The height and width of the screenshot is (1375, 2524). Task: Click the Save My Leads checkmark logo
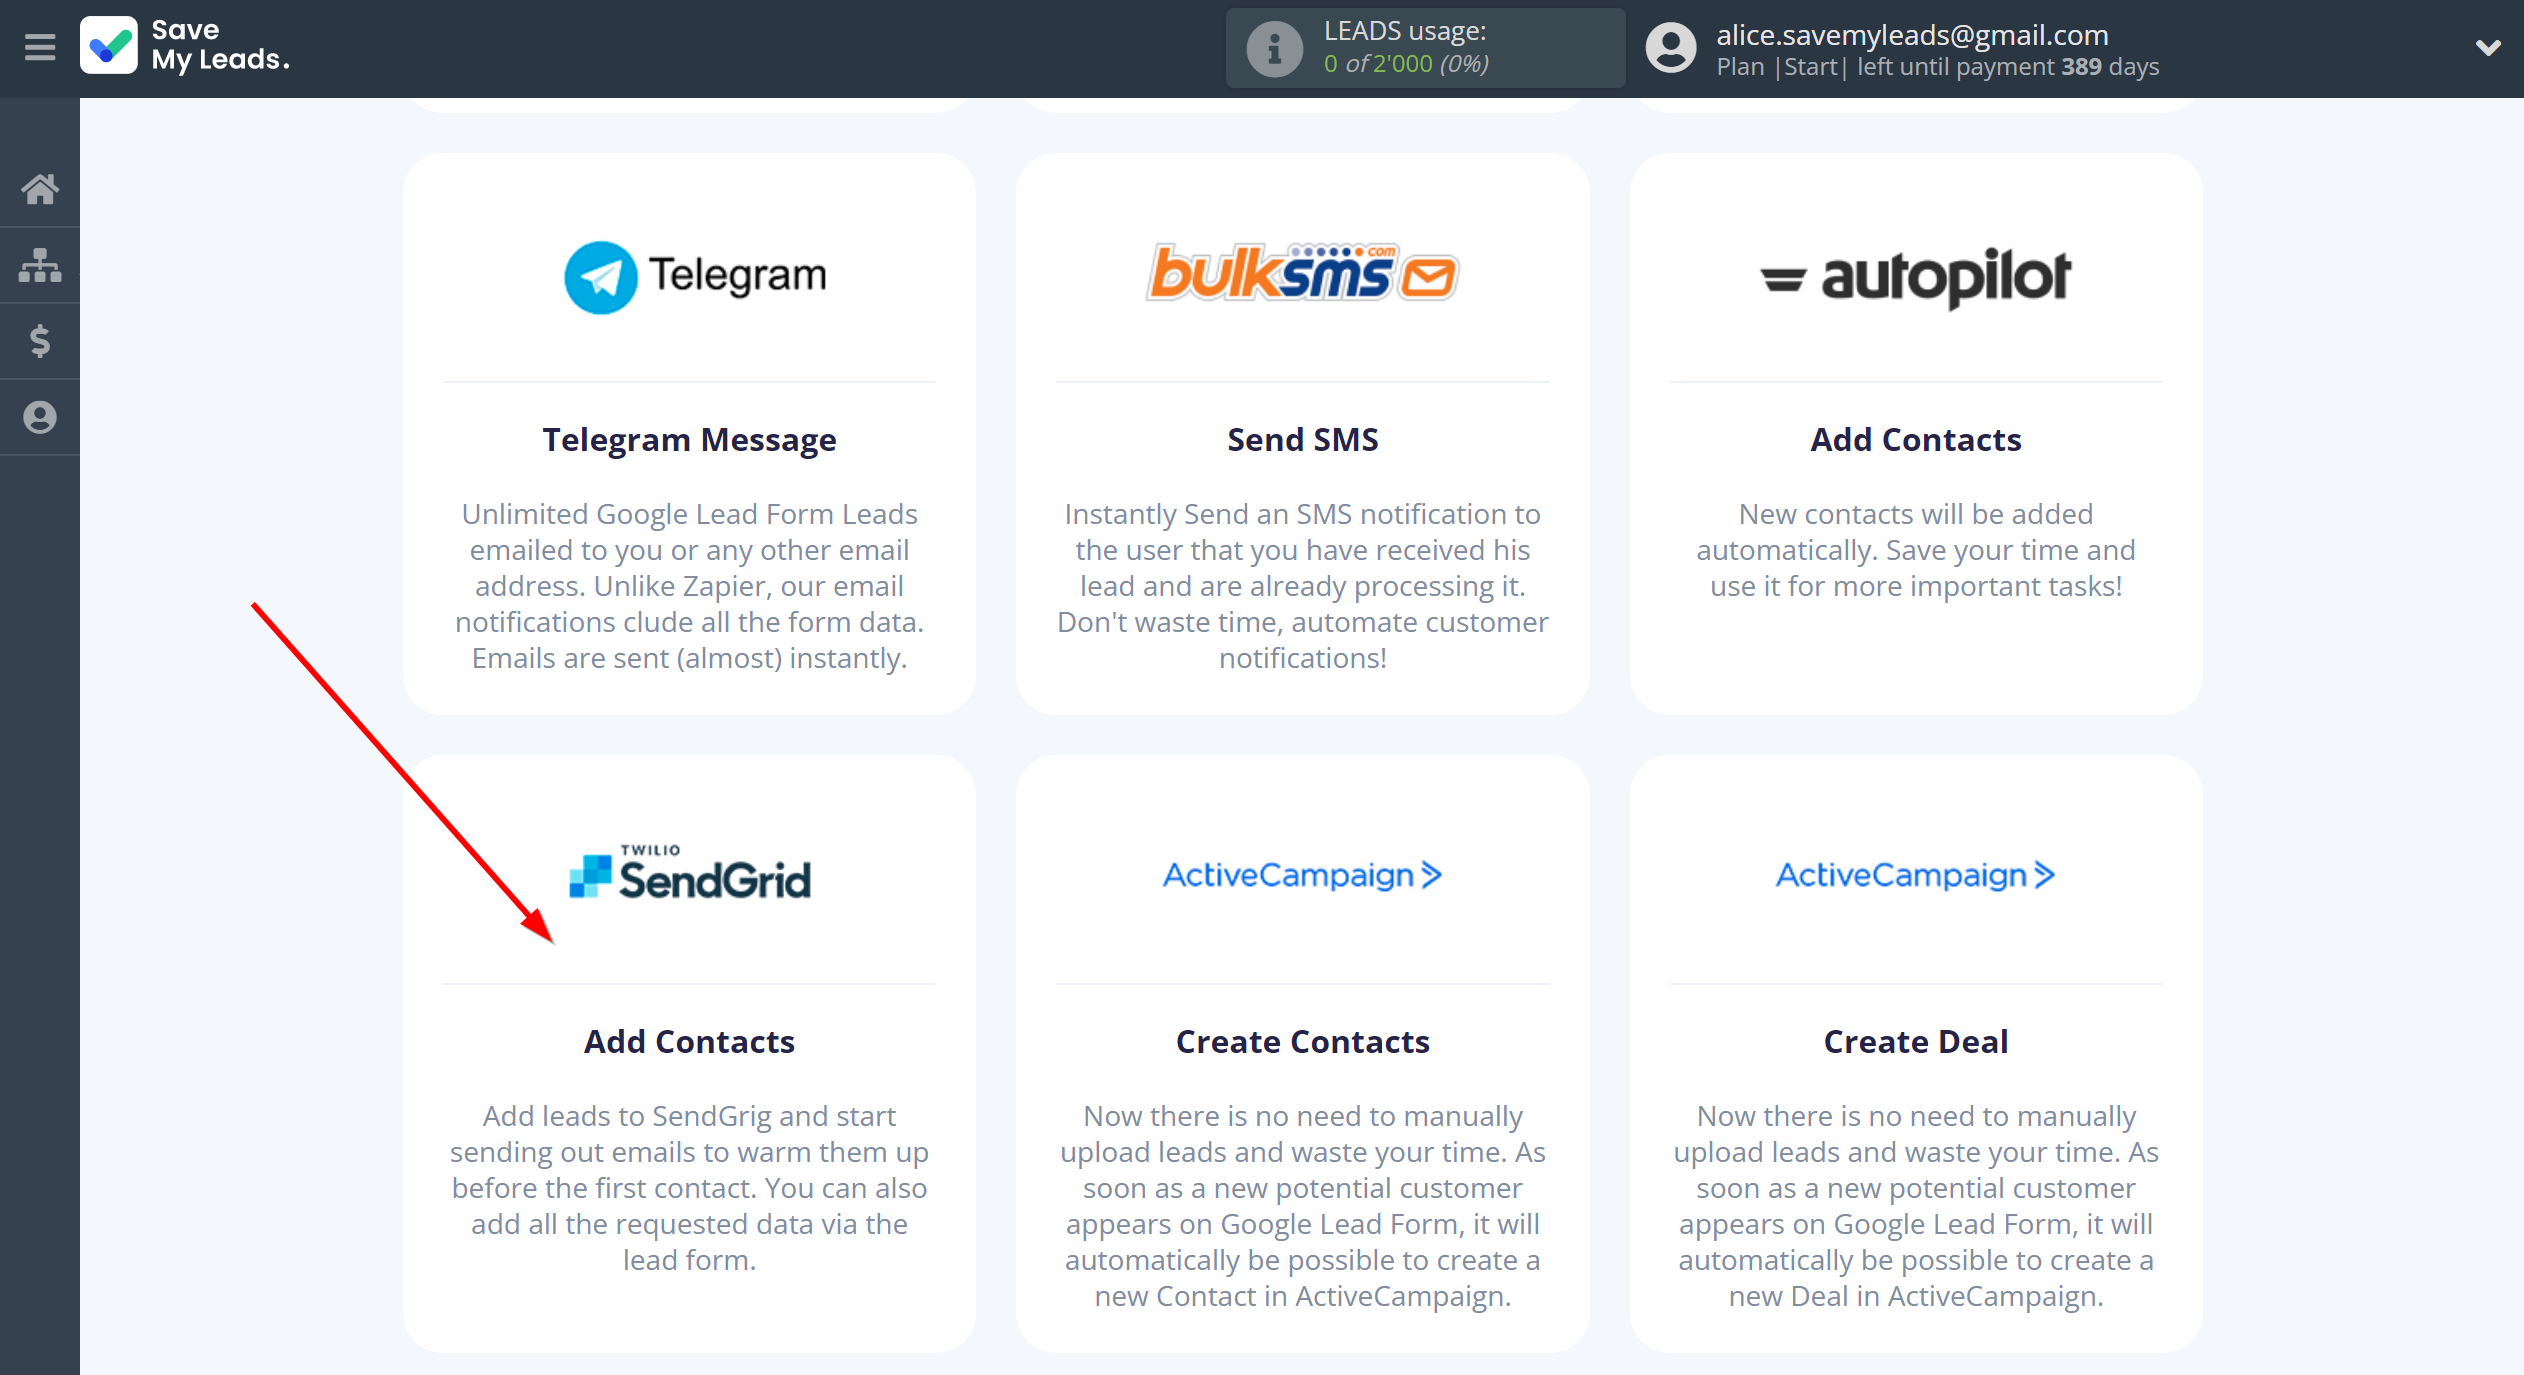109,46
